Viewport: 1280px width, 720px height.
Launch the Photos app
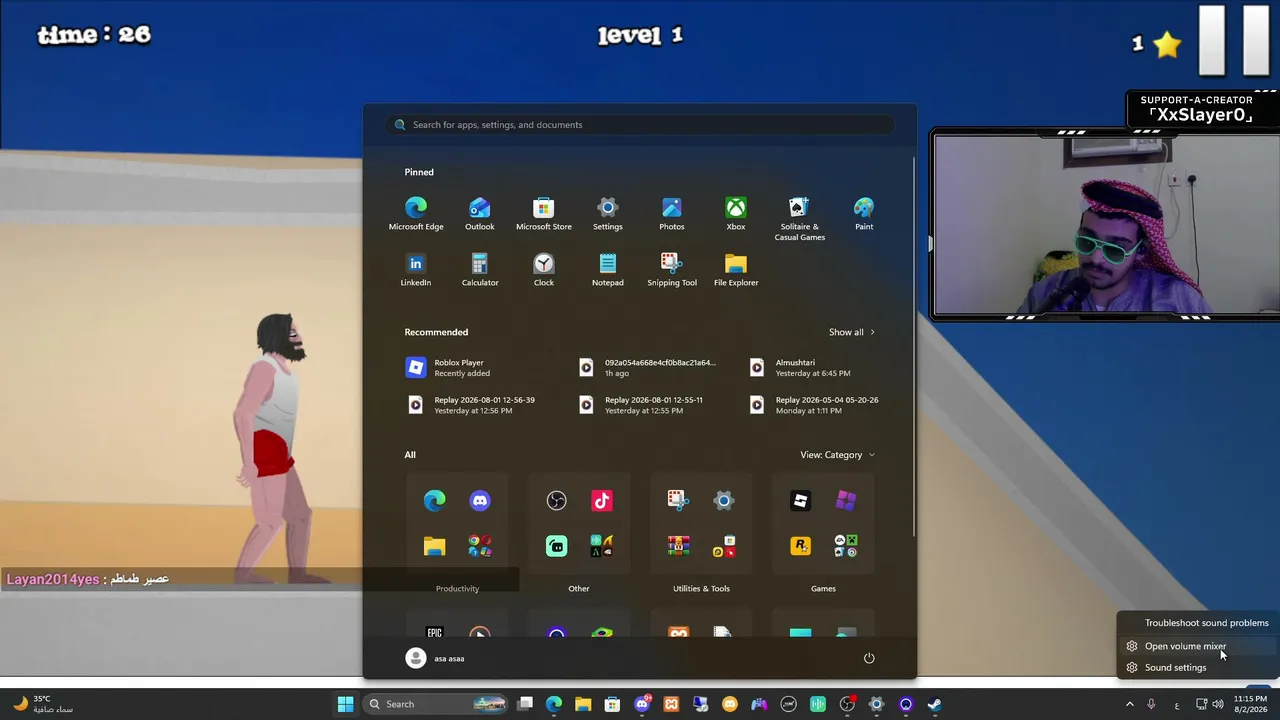pyautogui.click(x=672, y=214)
